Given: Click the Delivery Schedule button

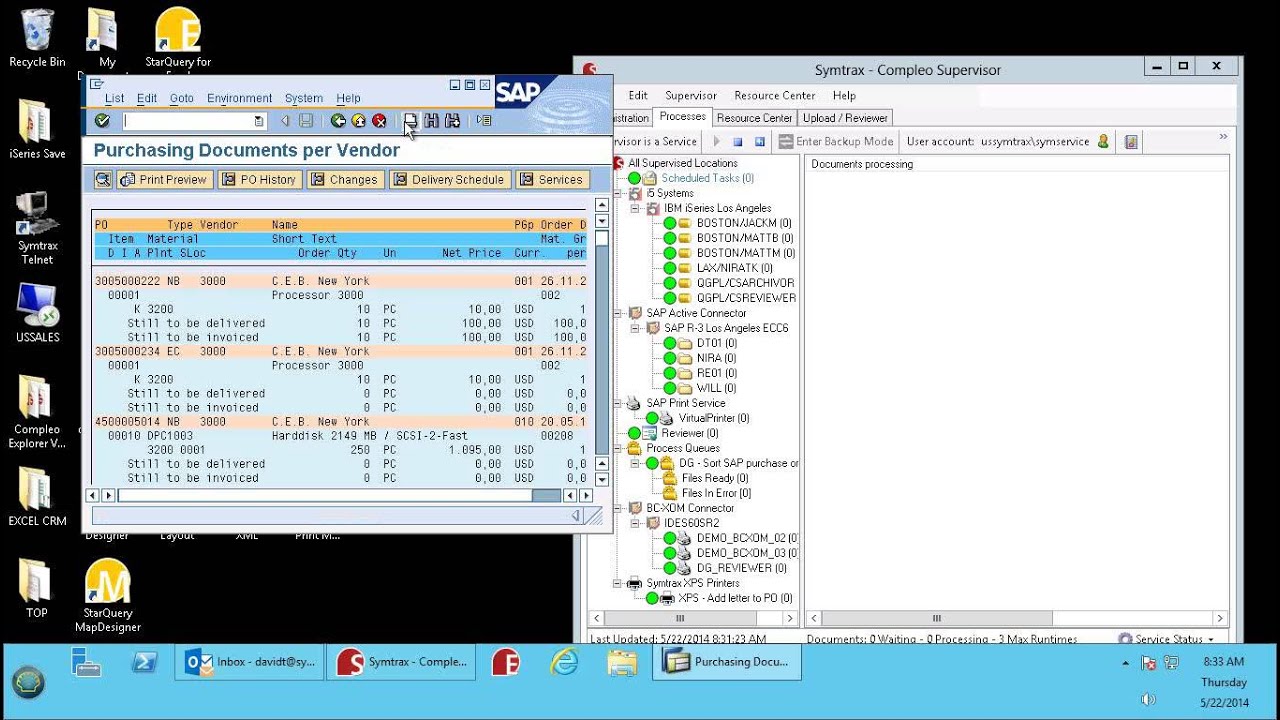Looking at the screenshot, I should pos(449,180).
